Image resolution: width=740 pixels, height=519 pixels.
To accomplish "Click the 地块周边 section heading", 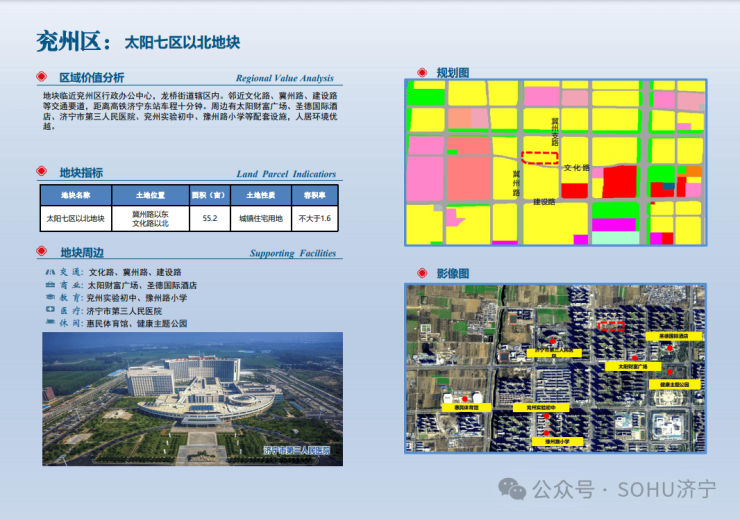I will coord(82,252).
